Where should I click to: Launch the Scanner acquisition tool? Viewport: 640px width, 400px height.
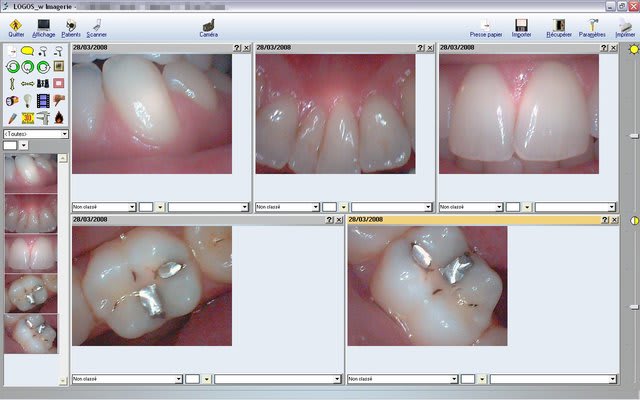click(x=97, y=25)
